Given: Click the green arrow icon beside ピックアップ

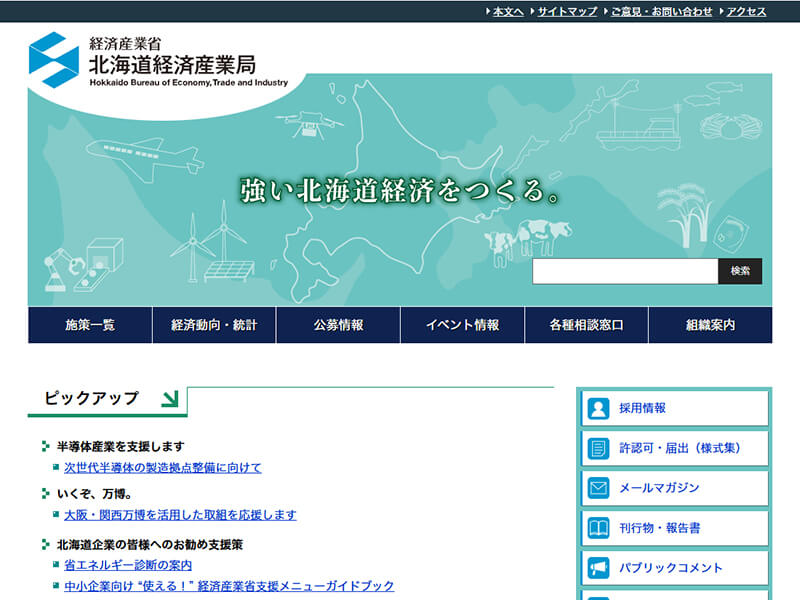Looking at the screenshot, I should pyautogui.click(x=169, y=399).
